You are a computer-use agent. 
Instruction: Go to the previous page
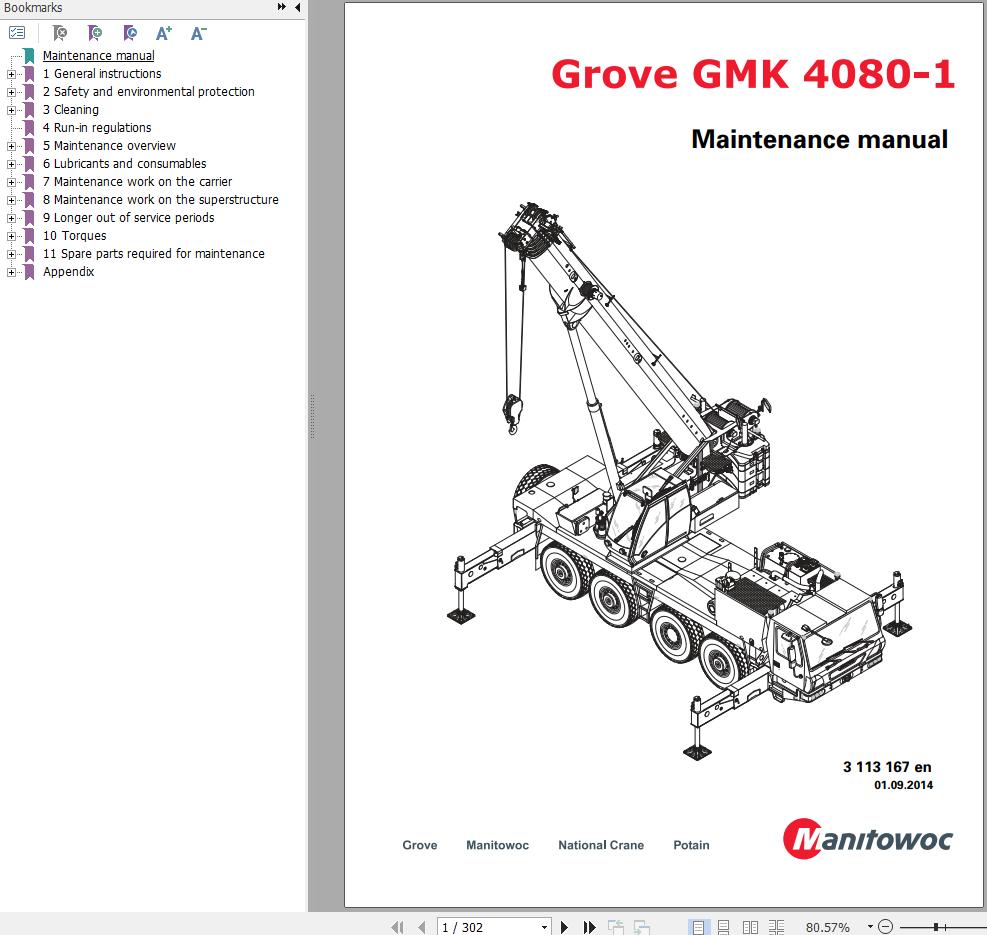[422, 927]
